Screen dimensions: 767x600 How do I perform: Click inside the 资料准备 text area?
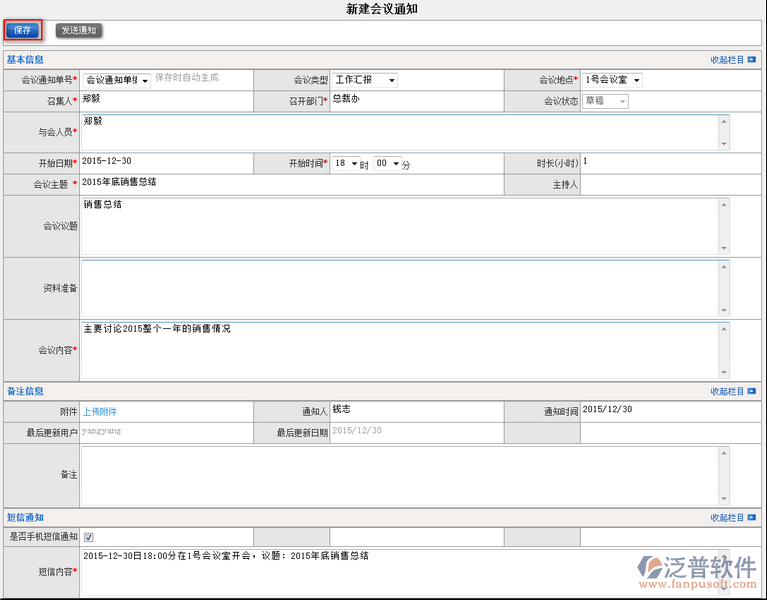point(400,288)
